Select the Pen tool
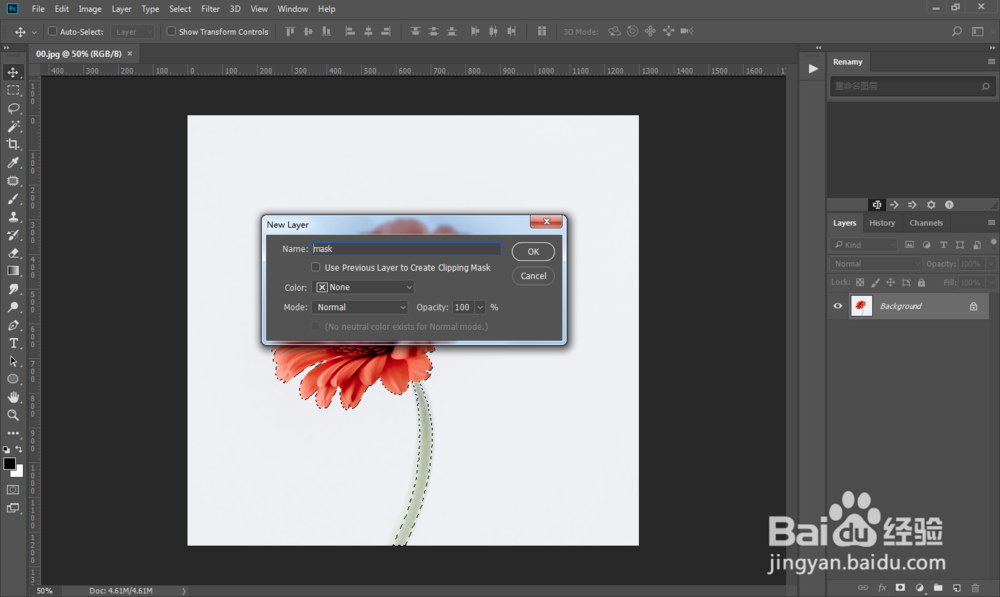 click(13, 325)
